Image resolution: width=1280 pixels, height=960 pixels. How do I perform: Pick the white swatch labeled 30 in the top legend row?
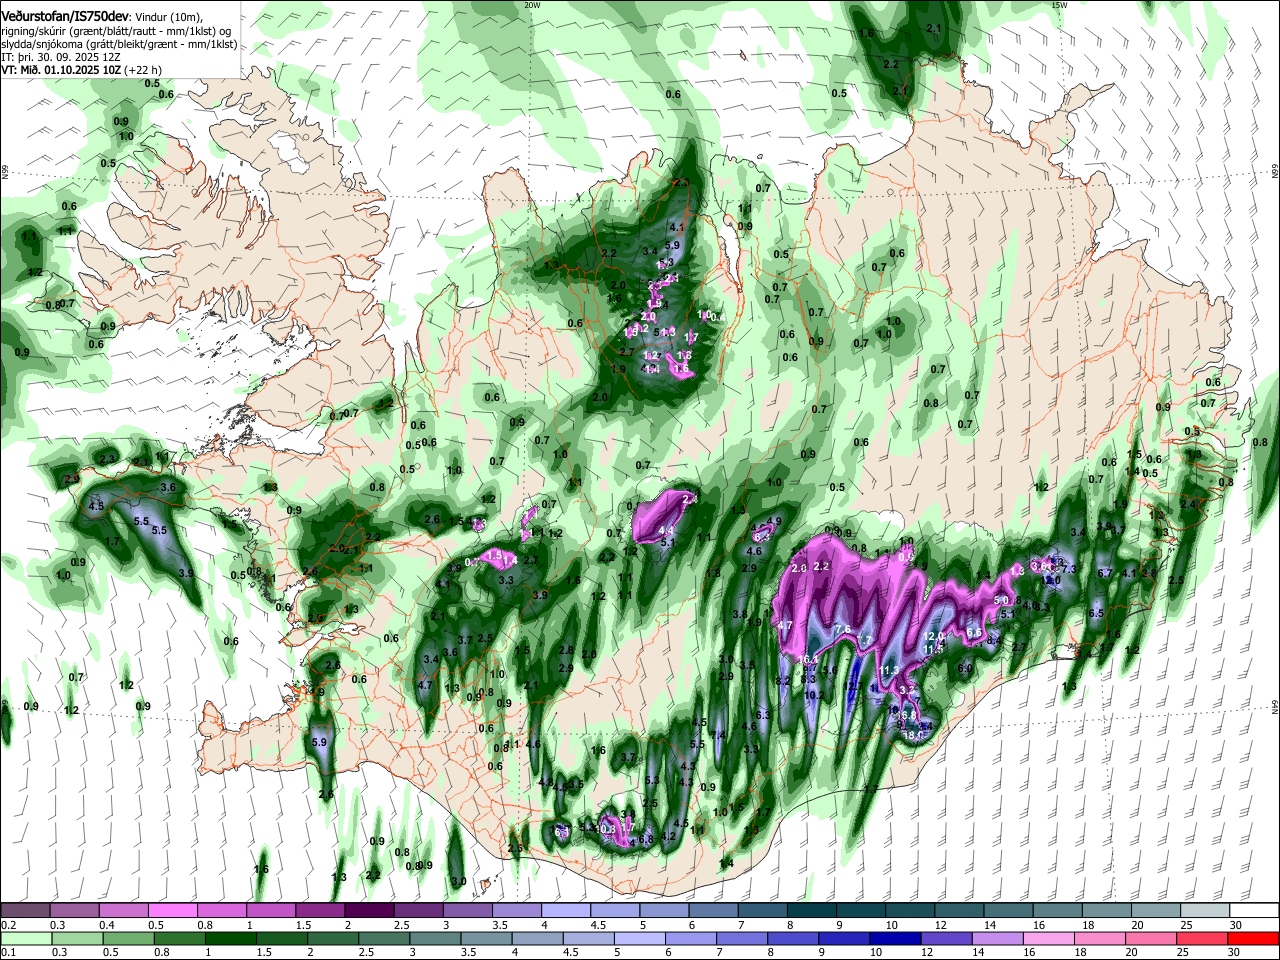(1255, 910)
